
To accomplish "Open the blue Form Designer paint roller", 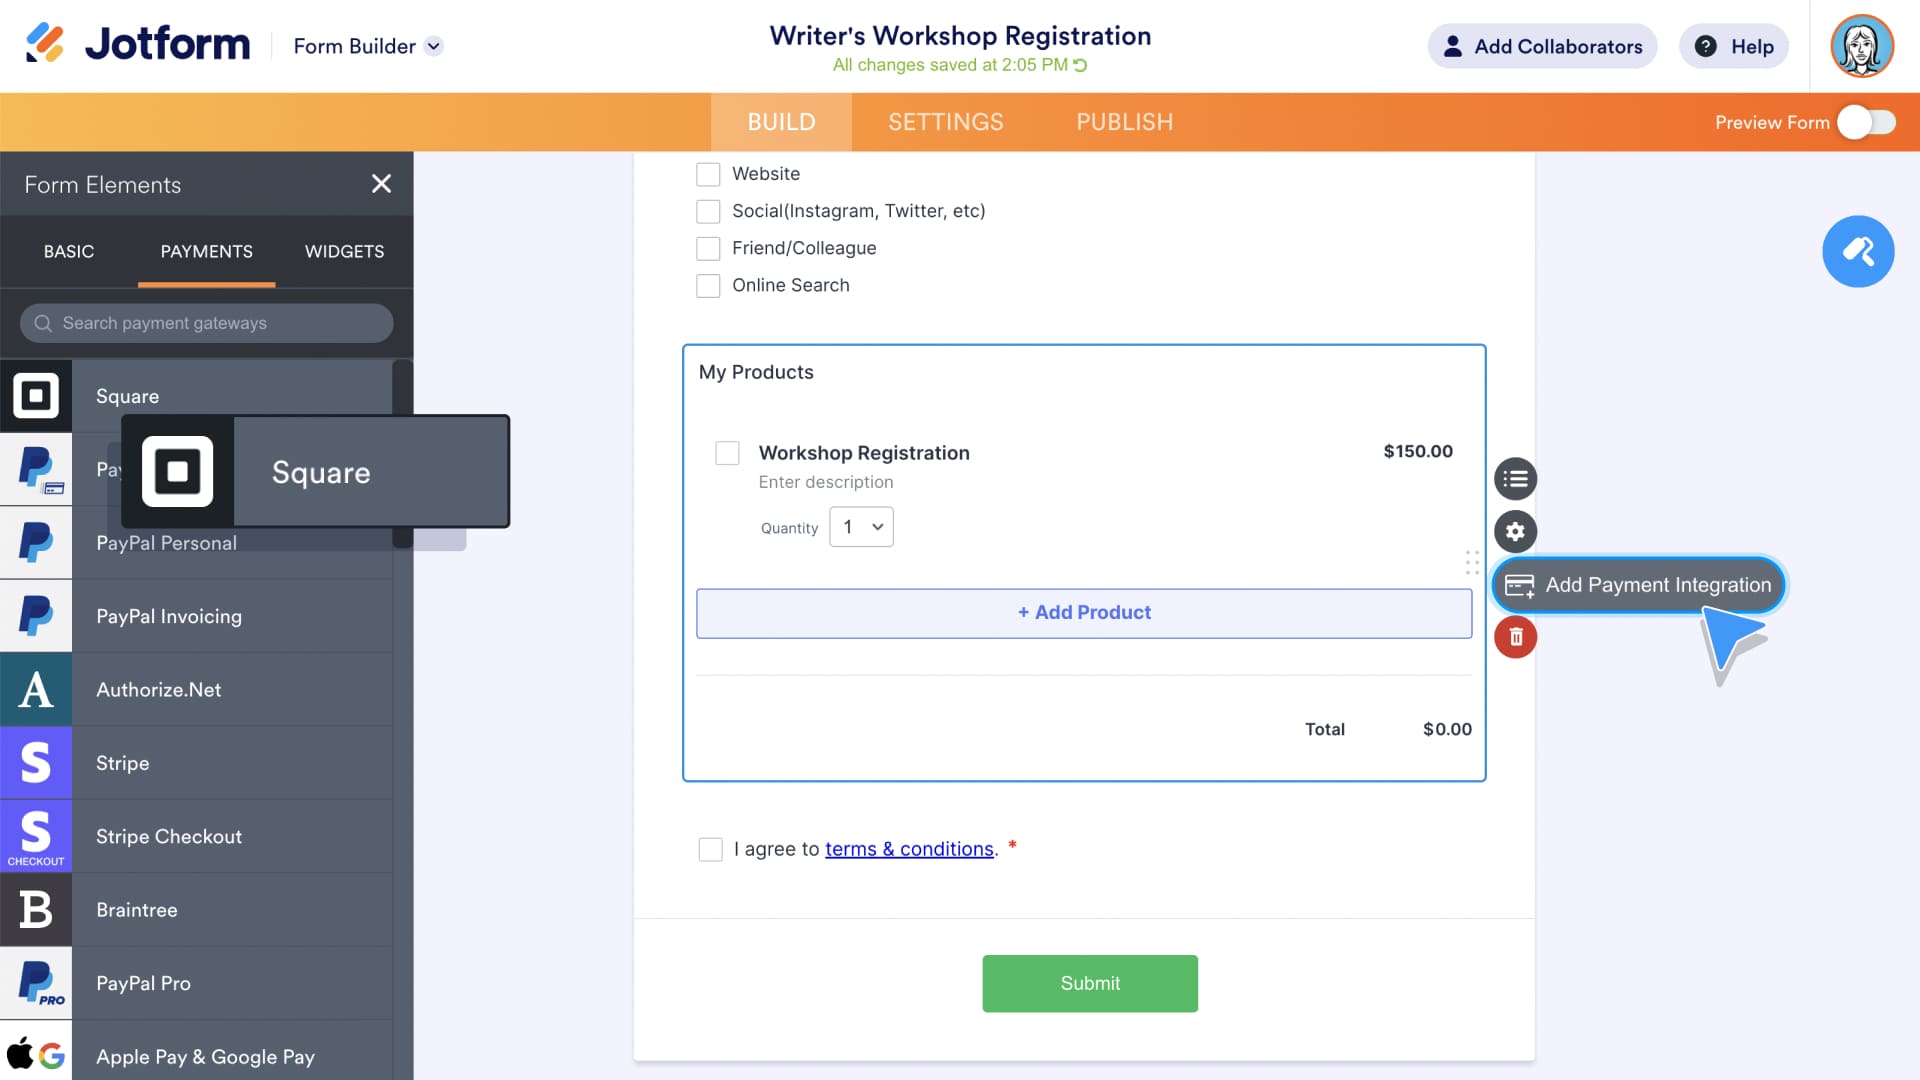I will click(x=1857, y=251).
